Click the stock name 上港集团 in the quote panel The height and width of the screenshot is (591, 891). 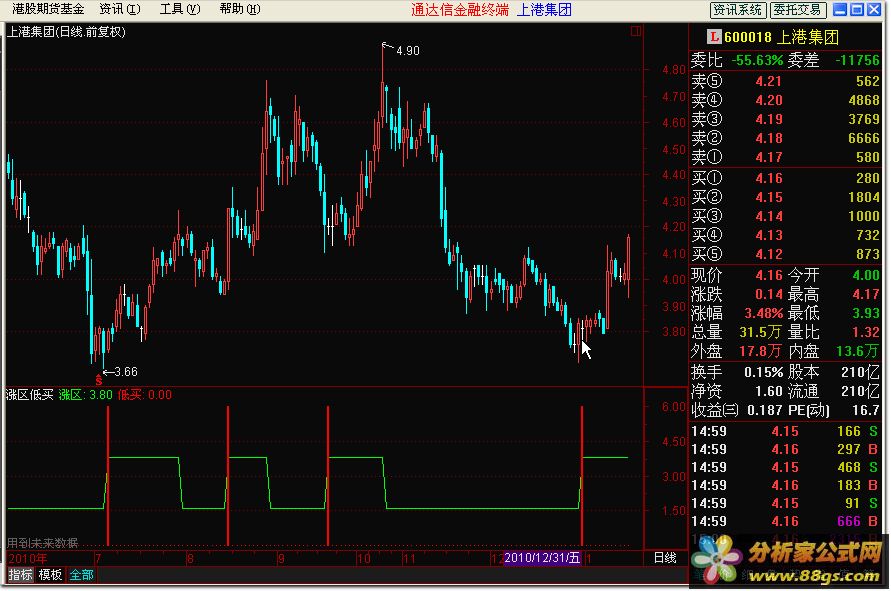(807, 38)
